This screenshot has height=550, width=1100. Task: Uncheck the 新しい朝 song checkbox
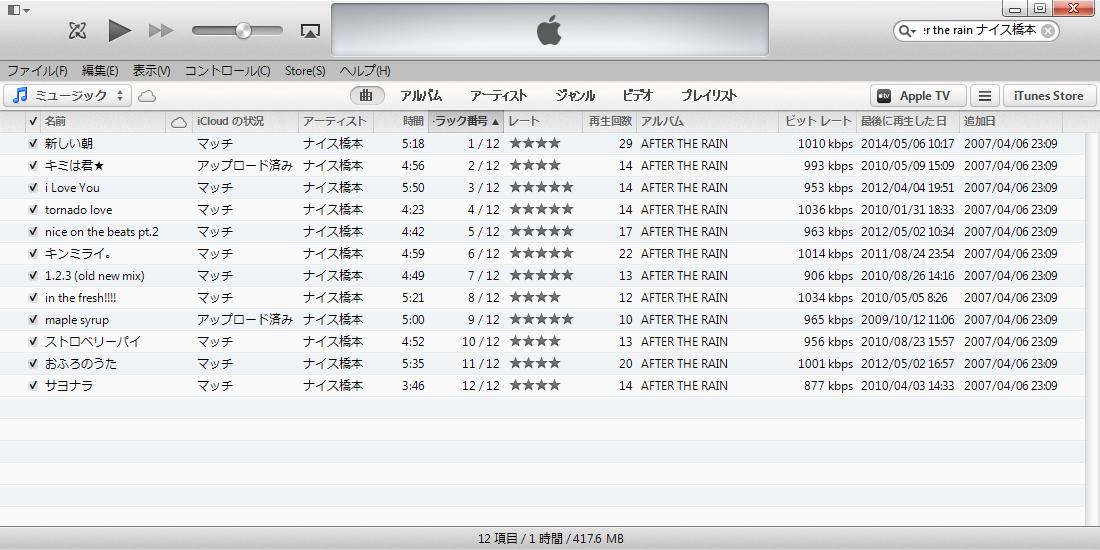pos(33,144)
